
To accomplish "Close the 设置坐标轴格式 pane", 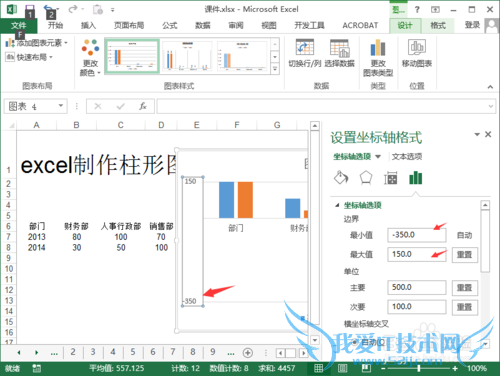I will [x=488, y=134].
